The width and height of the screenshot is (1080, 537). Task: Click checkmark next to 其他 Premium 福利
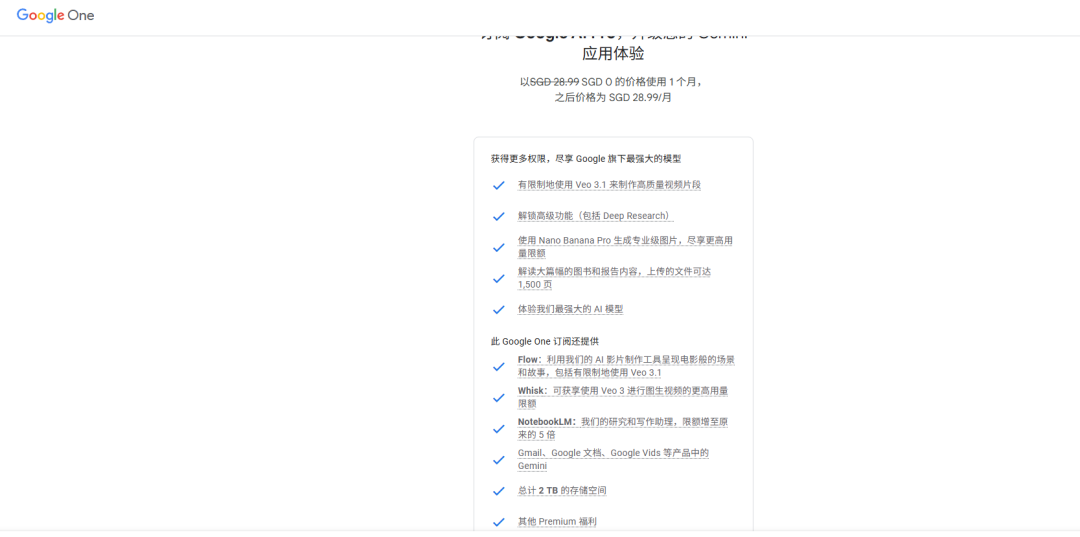pyautogui.click(x=499, y=522)
